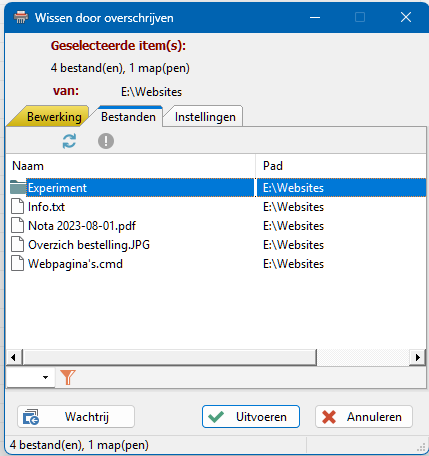Click the horizontal scrollbar left arrow
429x456 pixels.
click(14, 358)
